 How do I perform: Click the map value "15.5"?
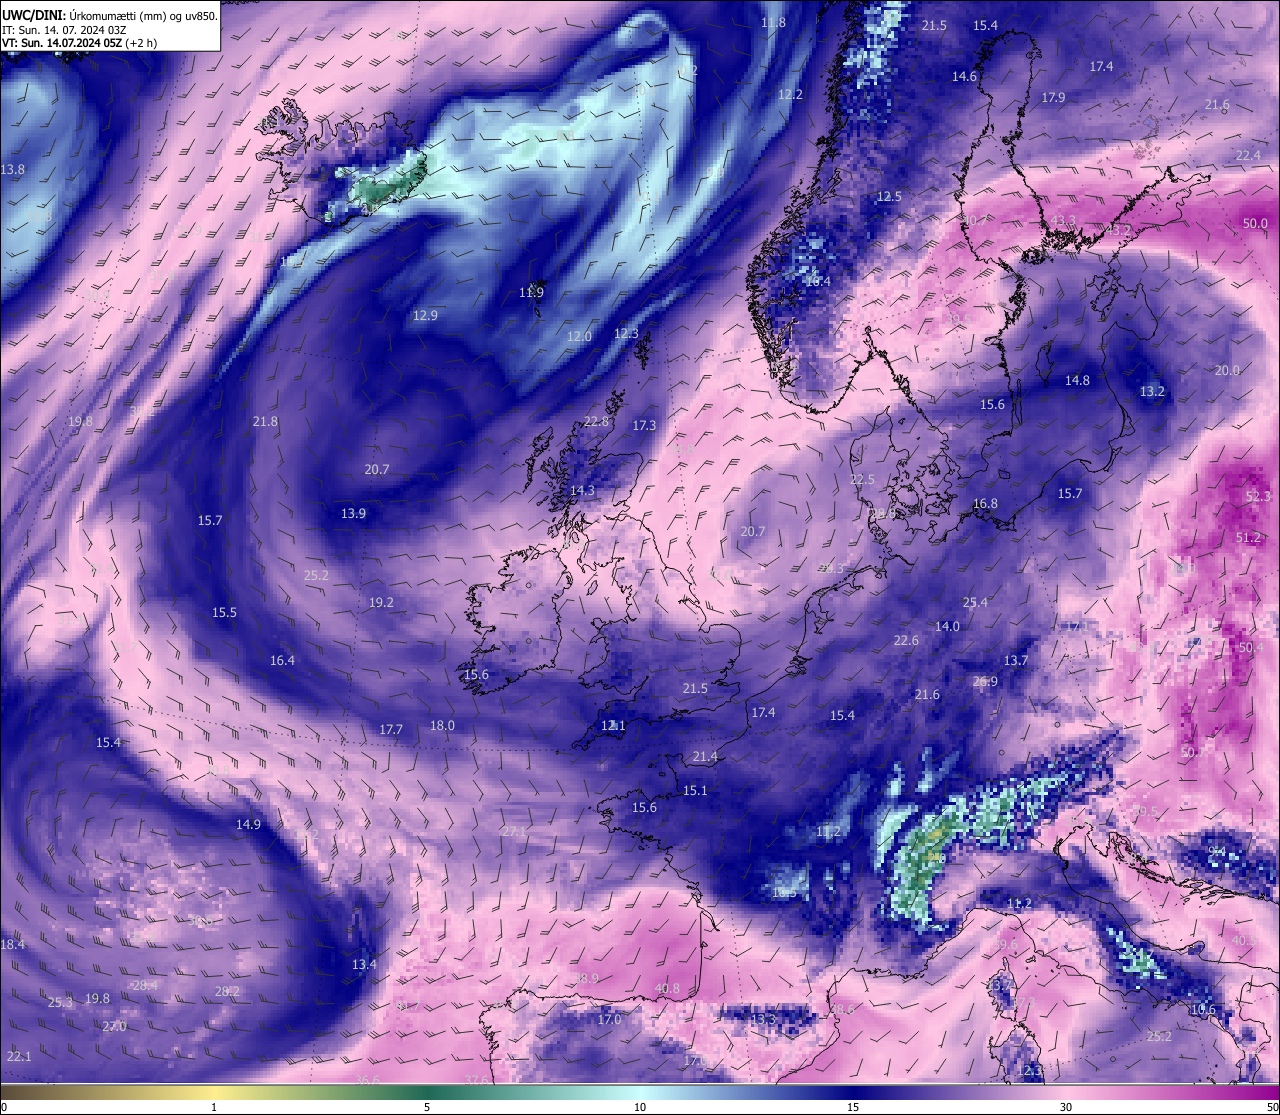click(224, 613)
